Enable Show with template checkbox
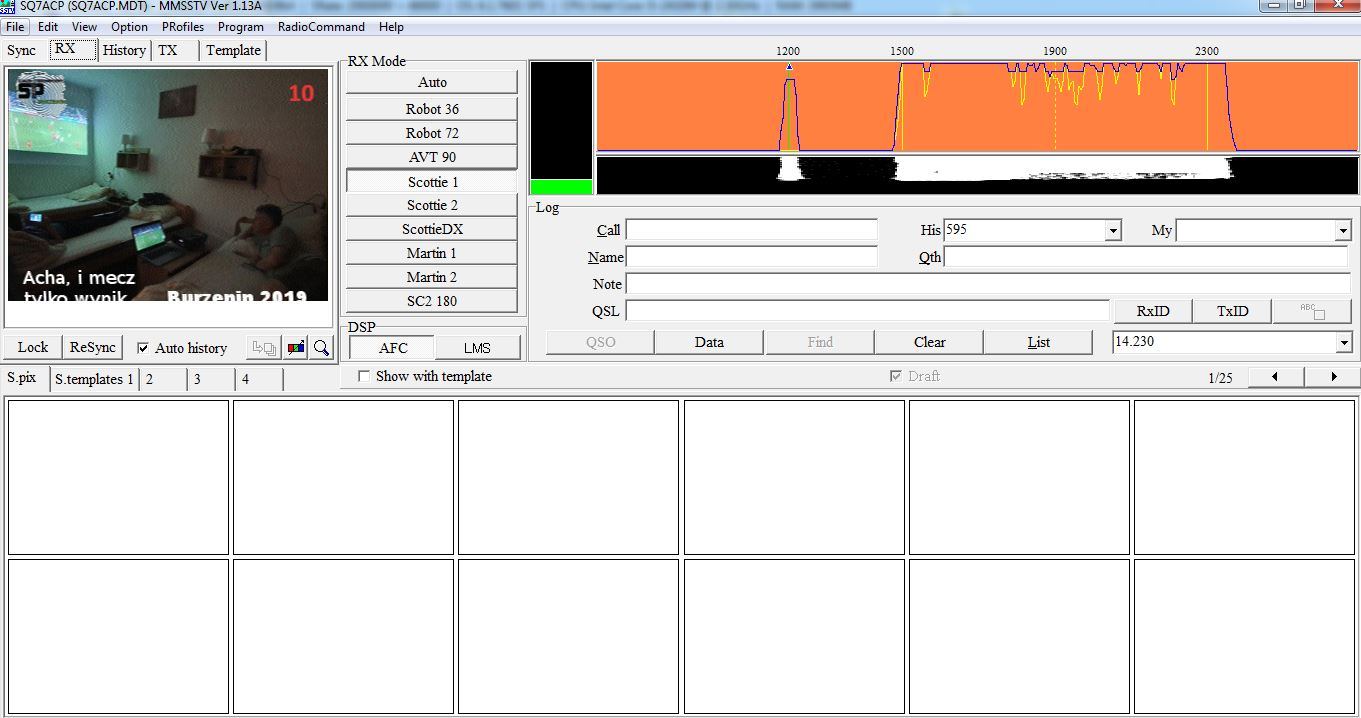 click(x=364, y=376)
